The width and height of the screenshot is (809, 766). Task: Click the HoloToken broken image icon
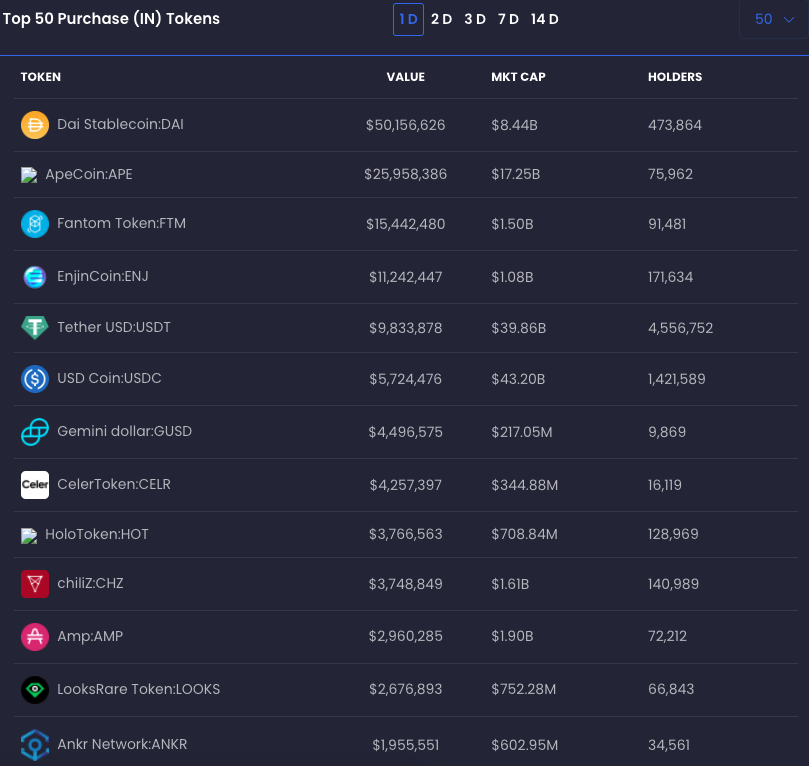29,535
